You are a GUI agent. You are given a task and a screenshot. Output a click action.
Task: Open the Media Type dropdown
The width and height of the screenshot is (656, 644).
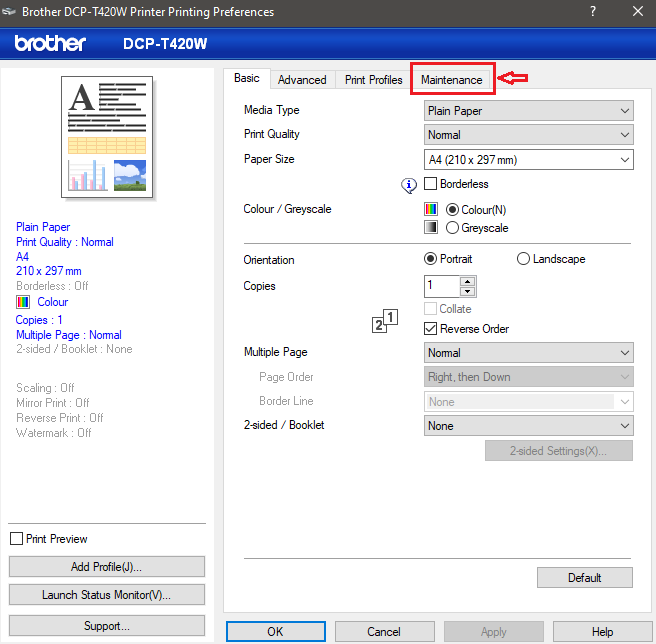pyautogui.click(x=528, y=111)
